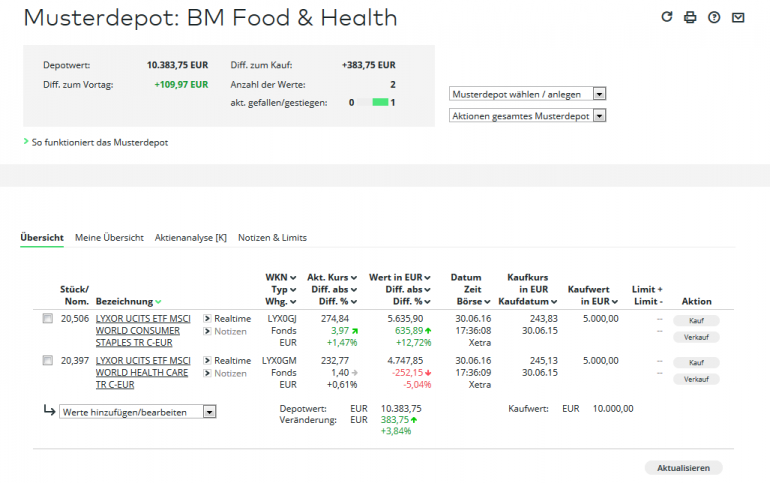Switch to the Notizen & Limits tab
770x483 pixels.
(x=272, y=238)
